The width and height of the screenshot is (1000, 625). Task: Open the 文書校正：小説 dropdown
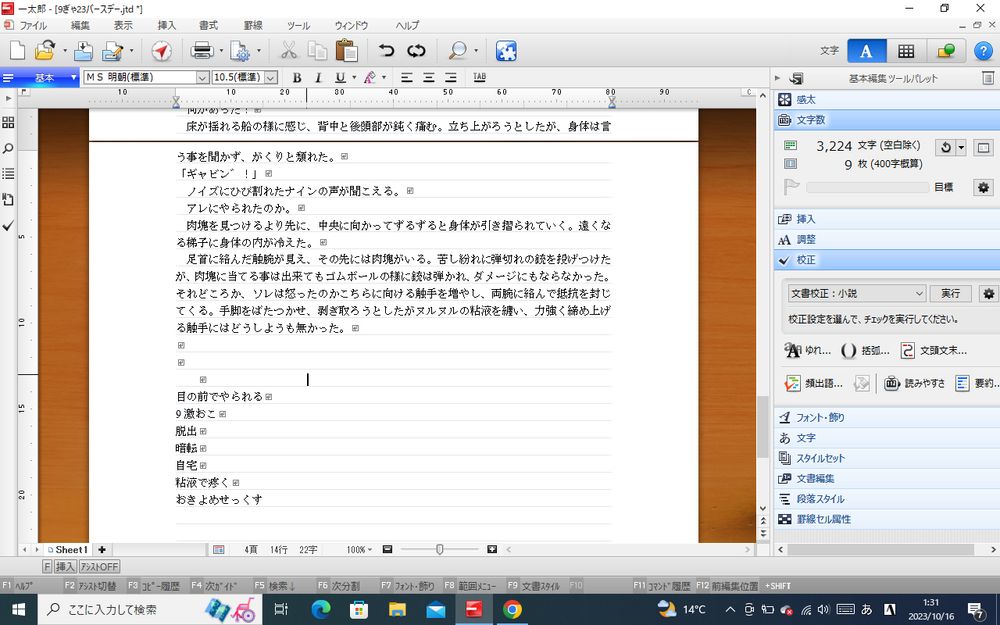[x=857, y=293]
